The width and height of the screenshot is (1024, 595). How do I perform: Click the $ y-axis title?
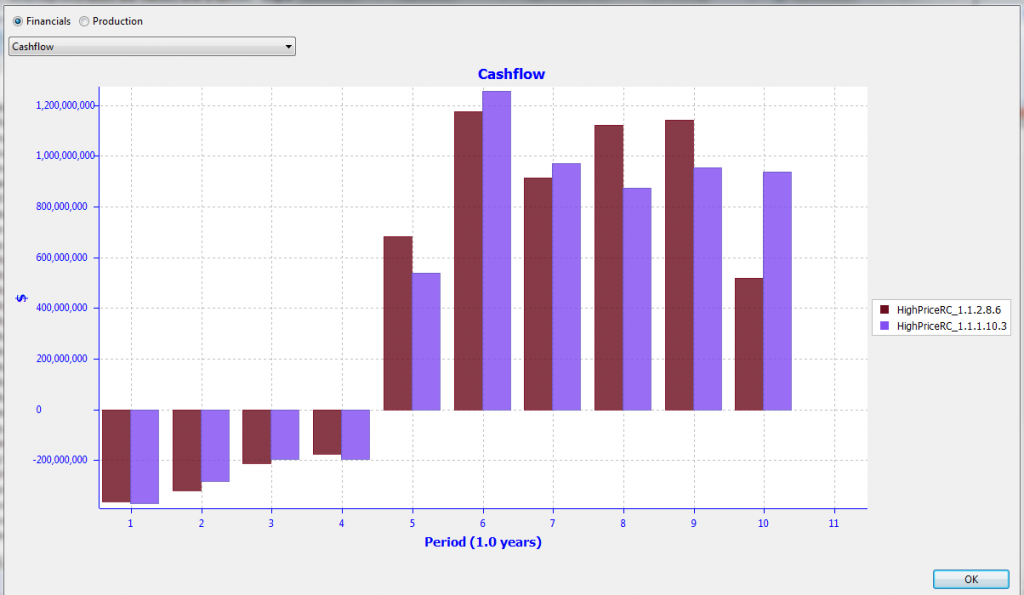pyautogui.click(x=22, y=298)
